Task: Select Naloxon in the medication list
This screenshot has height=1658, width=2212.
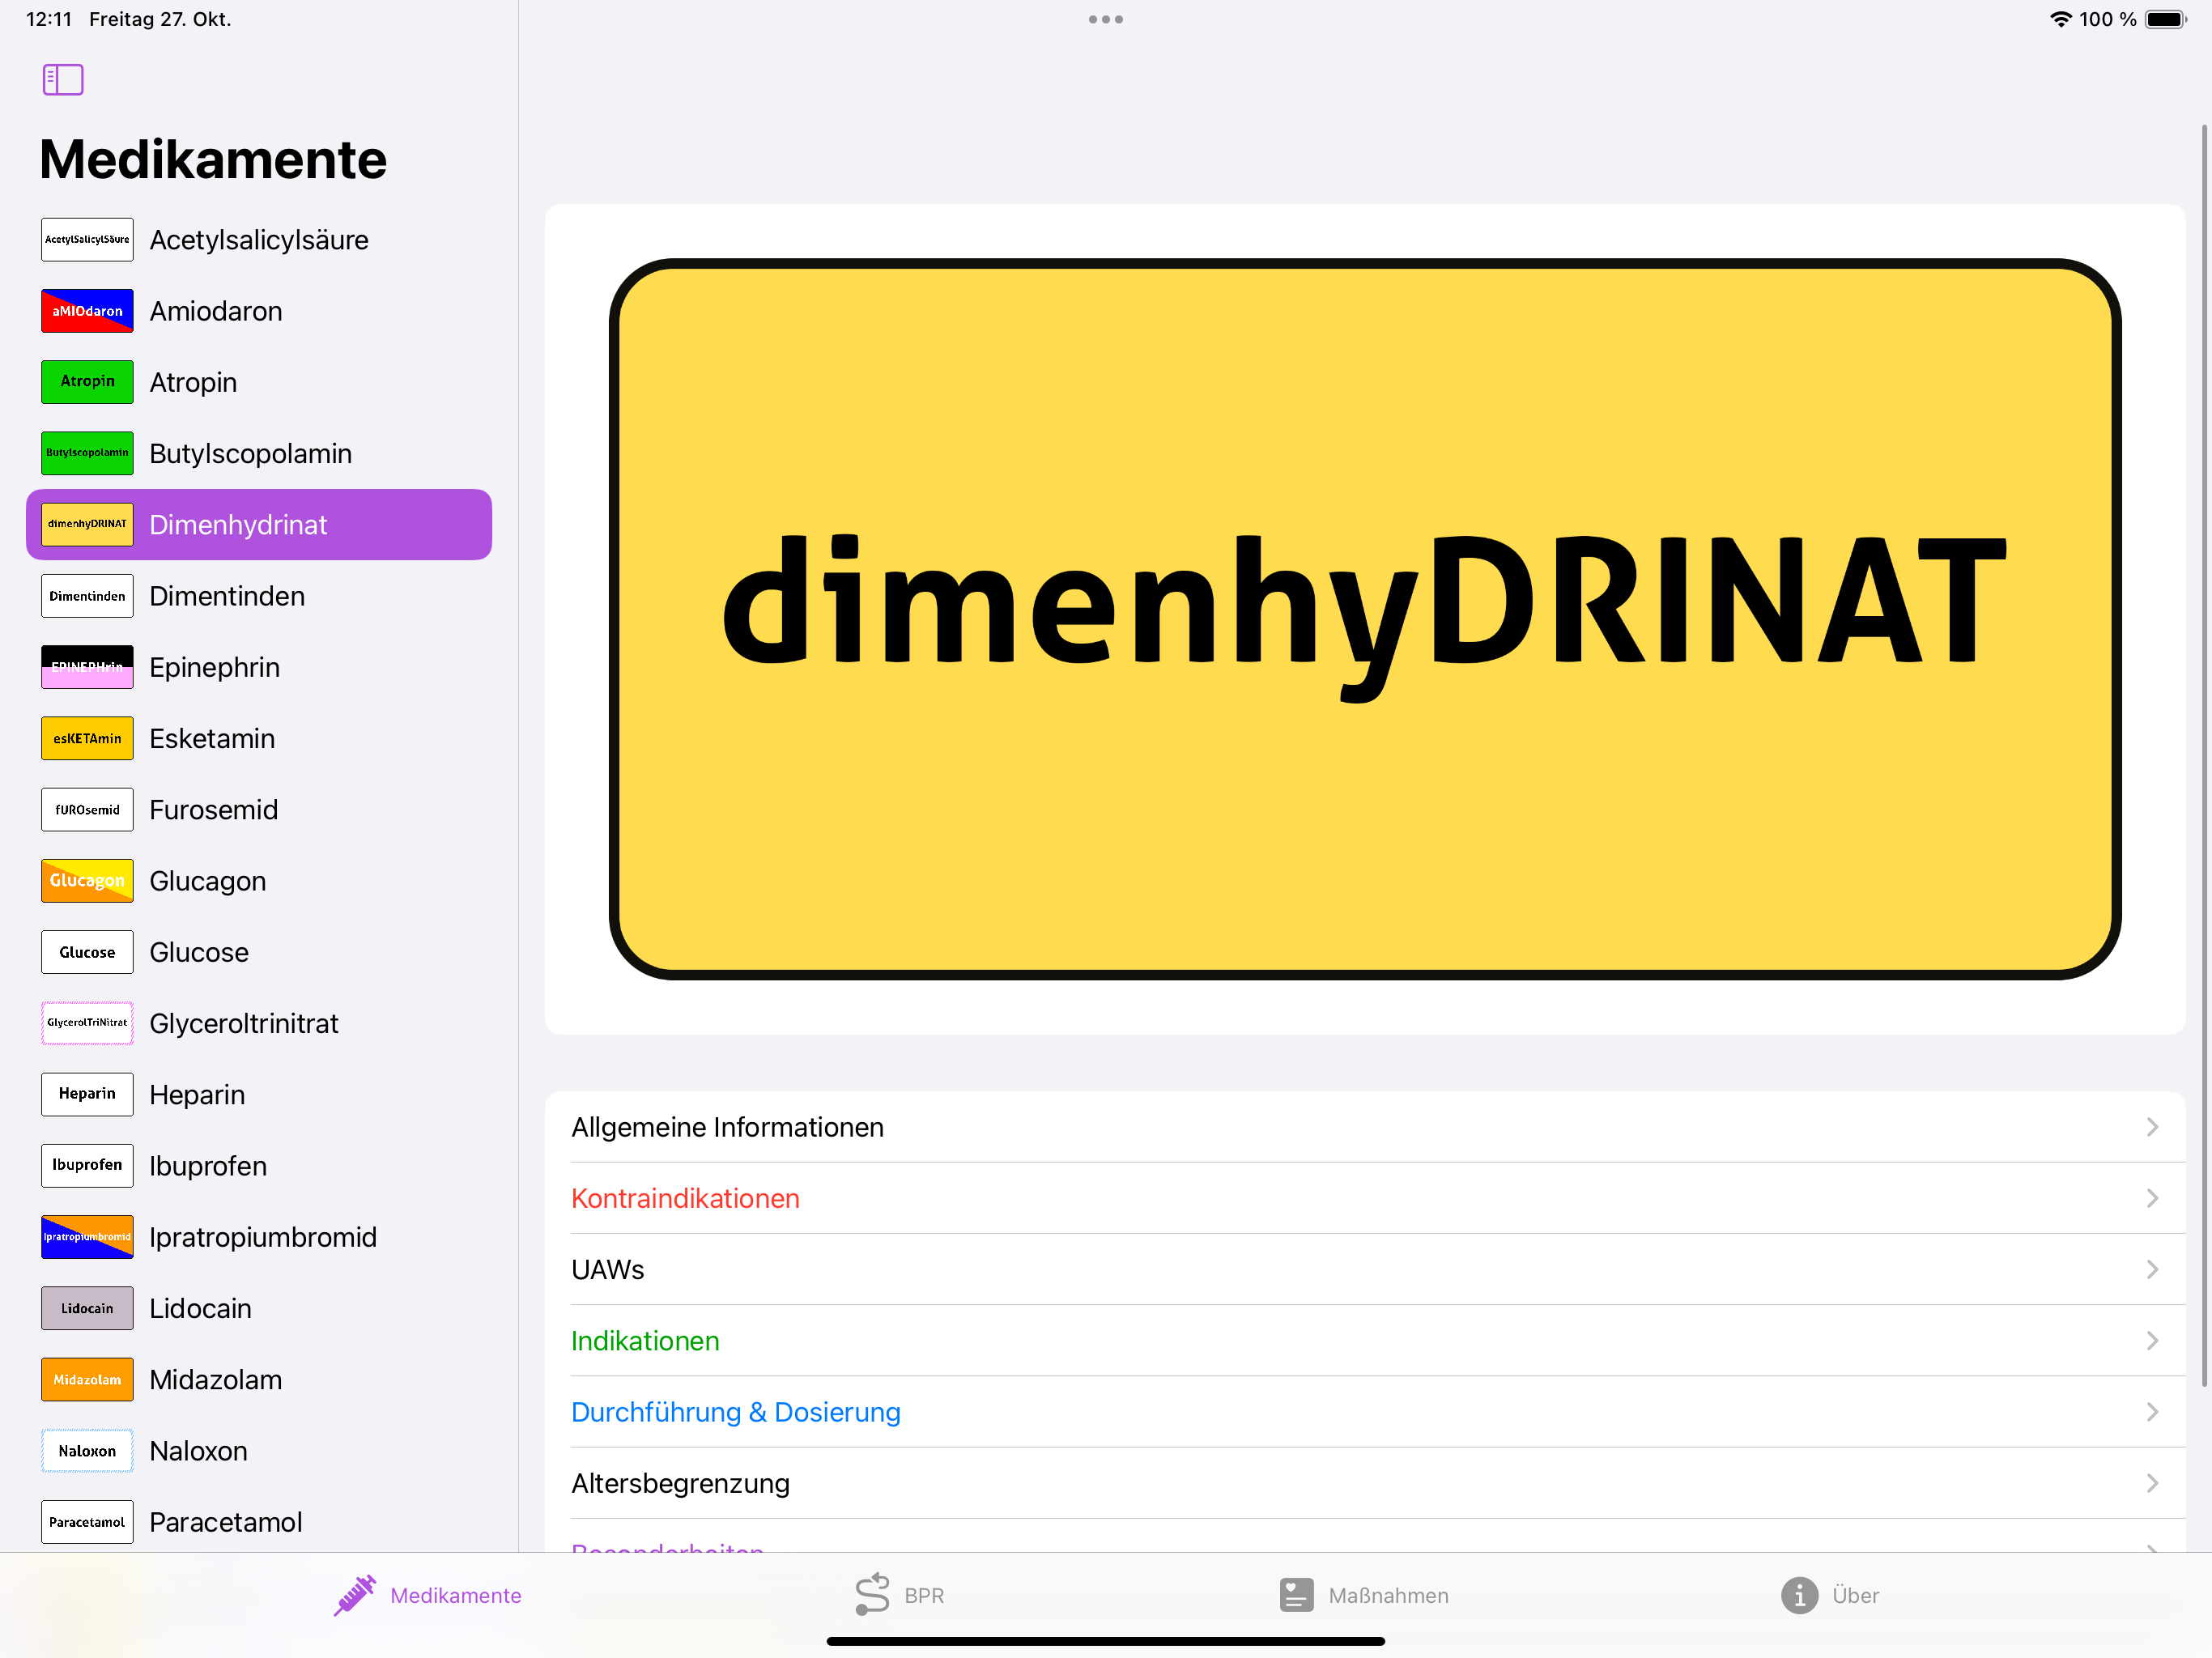Action: click(x=198, y=1451)
